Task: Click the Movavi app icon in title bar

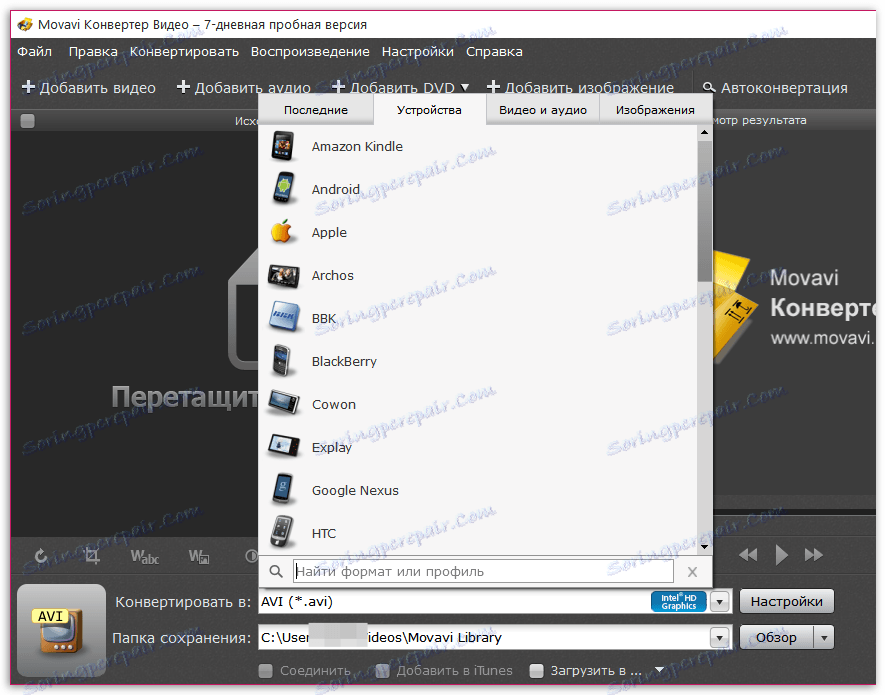Action: (x=25, y=25)
